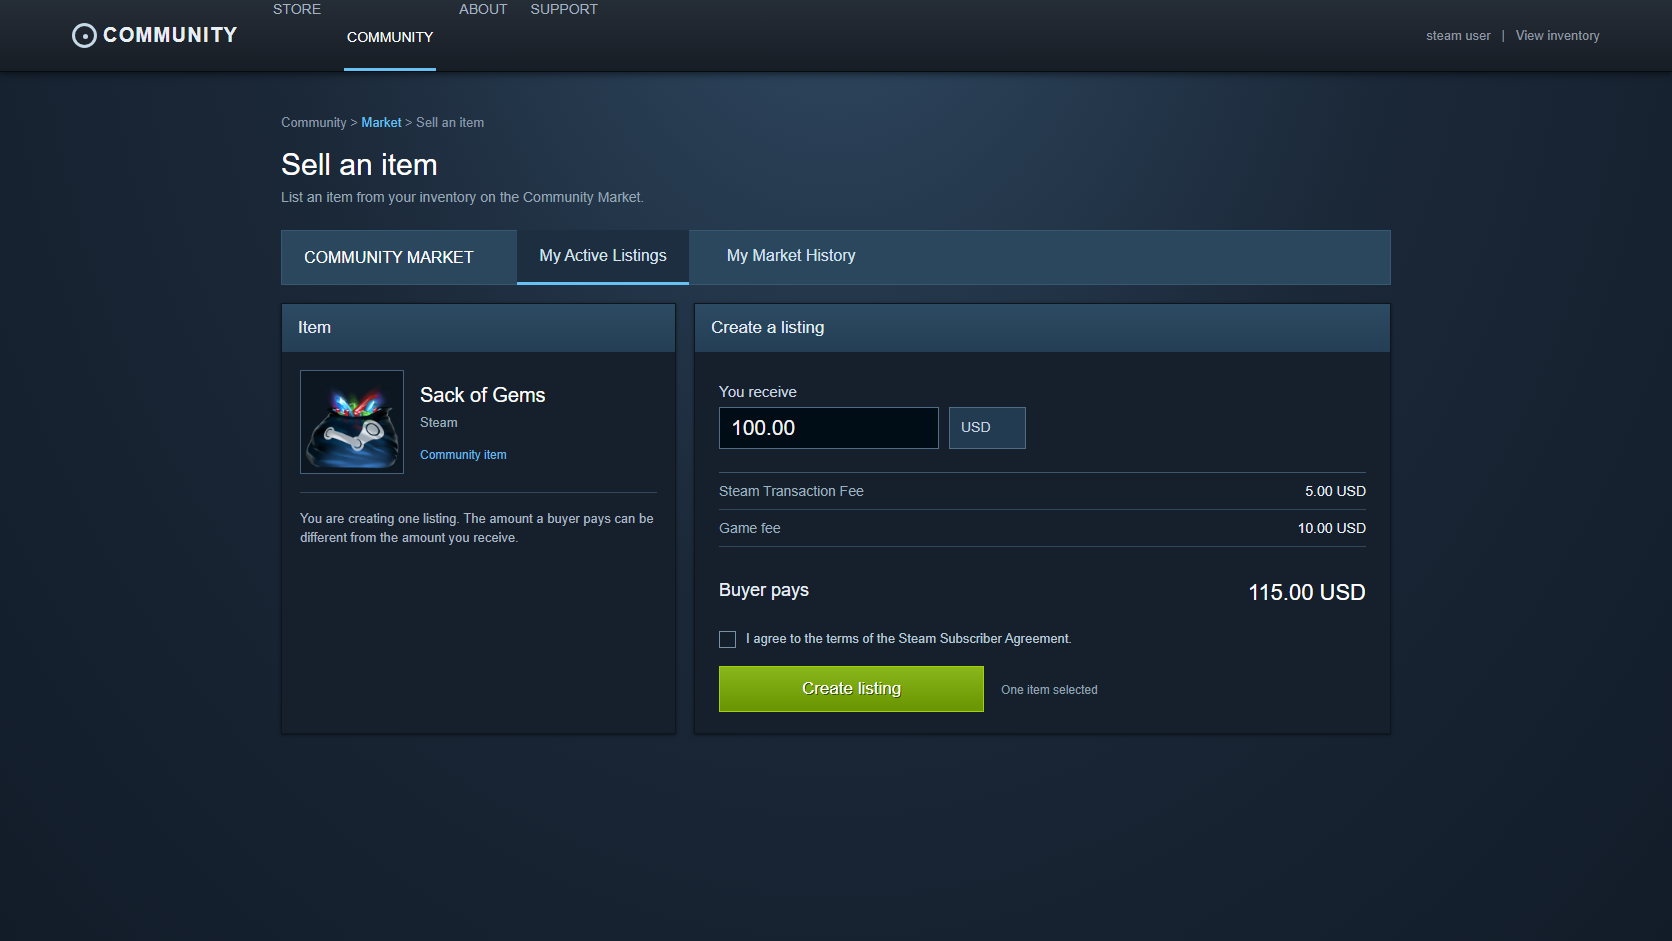This screenshot has width=1672, height=941.
Task: Click the Sell an item heading
Action: 359,165
